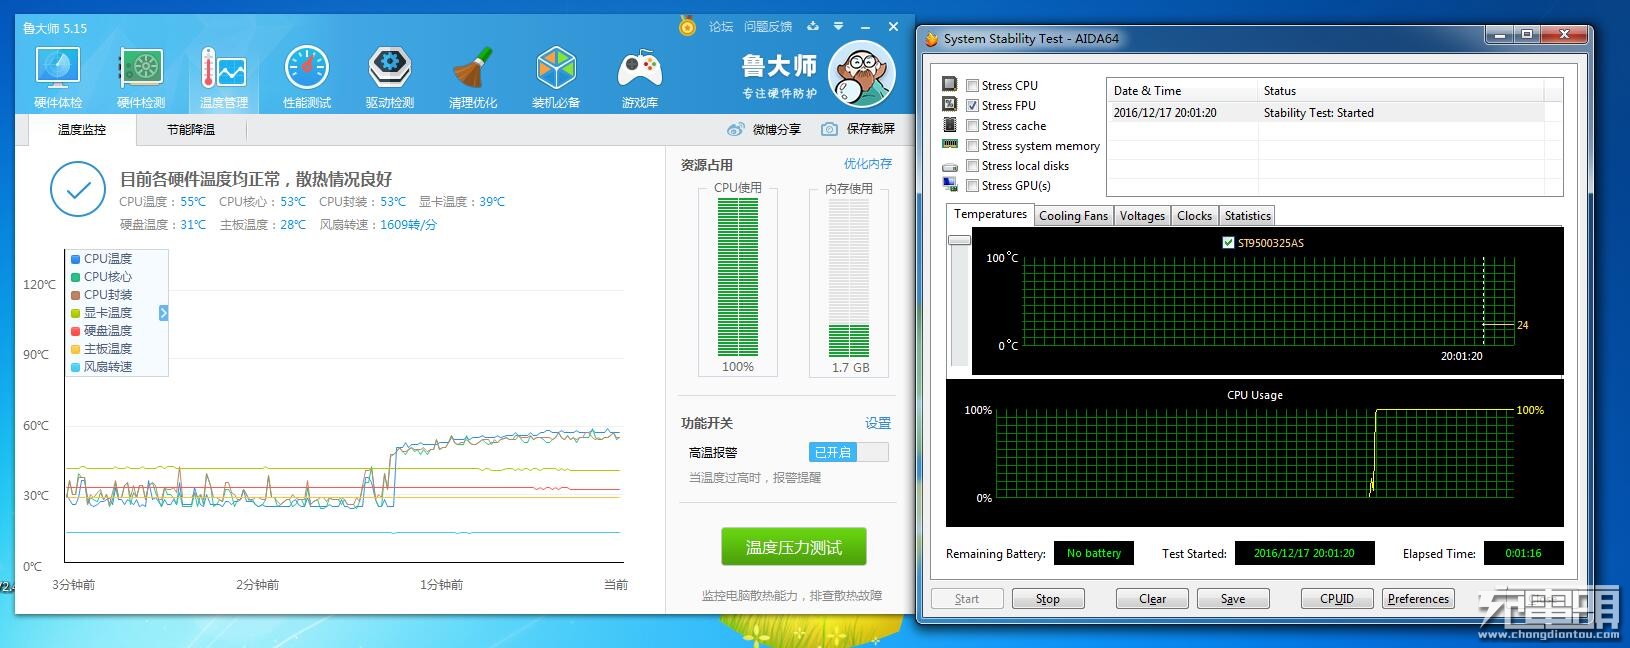The image size is (1630, 648).
Task: Click the 微博分享 Weibo icon
Action: tap(736, 129)
